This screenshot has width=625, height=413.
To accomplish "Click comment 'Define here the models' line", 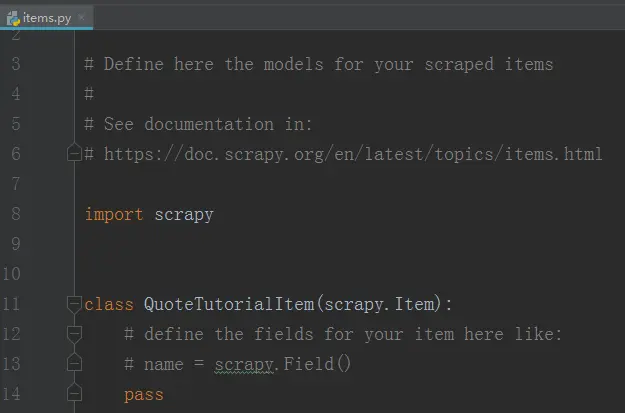I will click(x=318, y=64).
